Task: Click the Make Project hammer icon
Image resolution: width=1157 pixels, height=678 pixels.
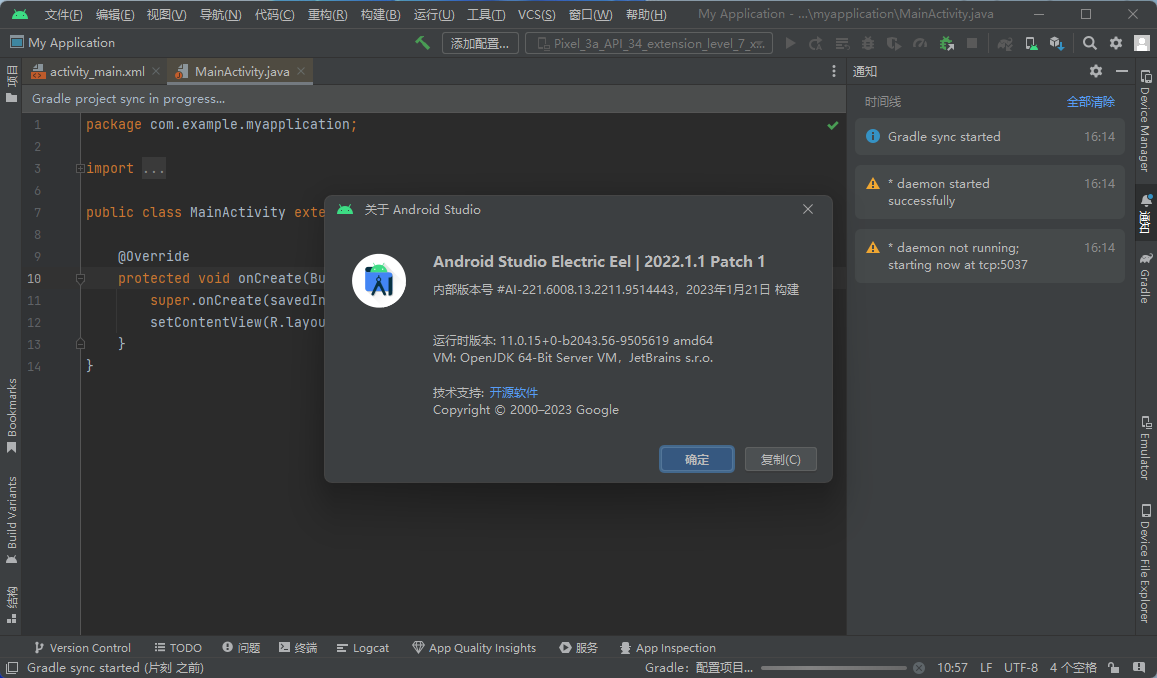Action: tap(422, 43)
